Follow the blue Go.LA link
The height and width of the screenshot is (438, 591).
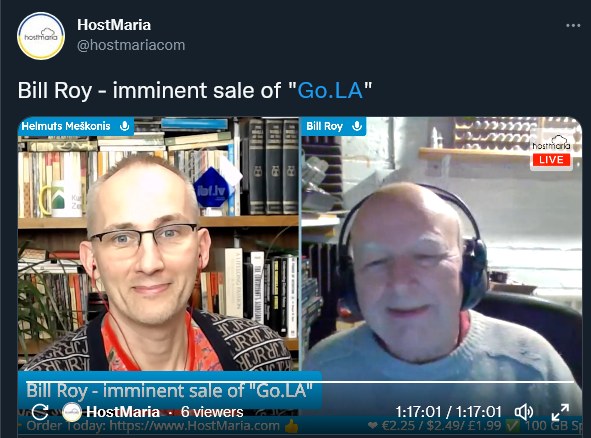pos(330,90)
